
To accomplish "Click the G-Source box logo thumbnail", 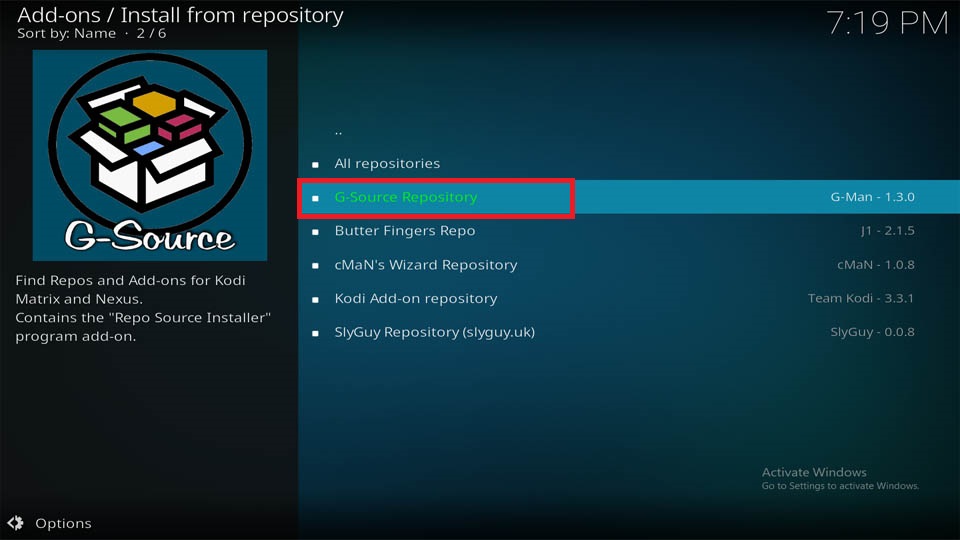I will pos(149,156).
